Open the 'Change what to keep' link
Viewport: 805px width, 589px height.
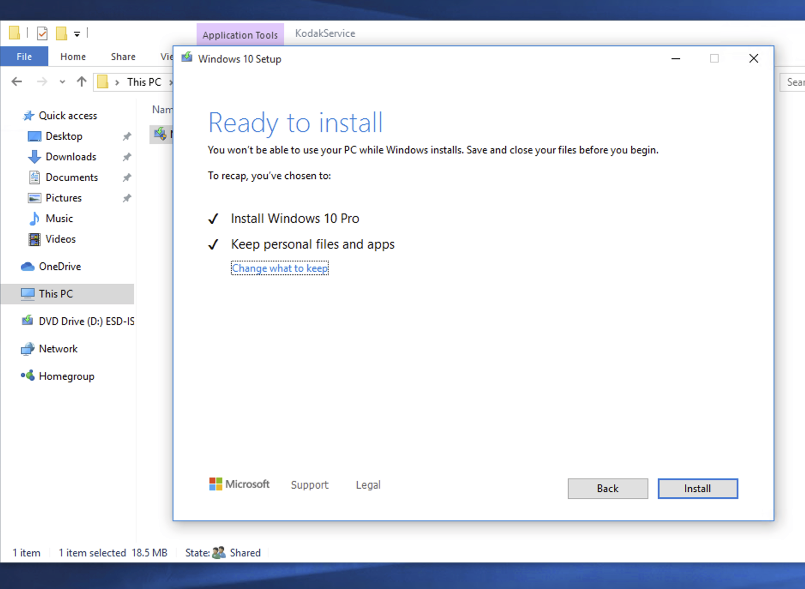(280, 268)
